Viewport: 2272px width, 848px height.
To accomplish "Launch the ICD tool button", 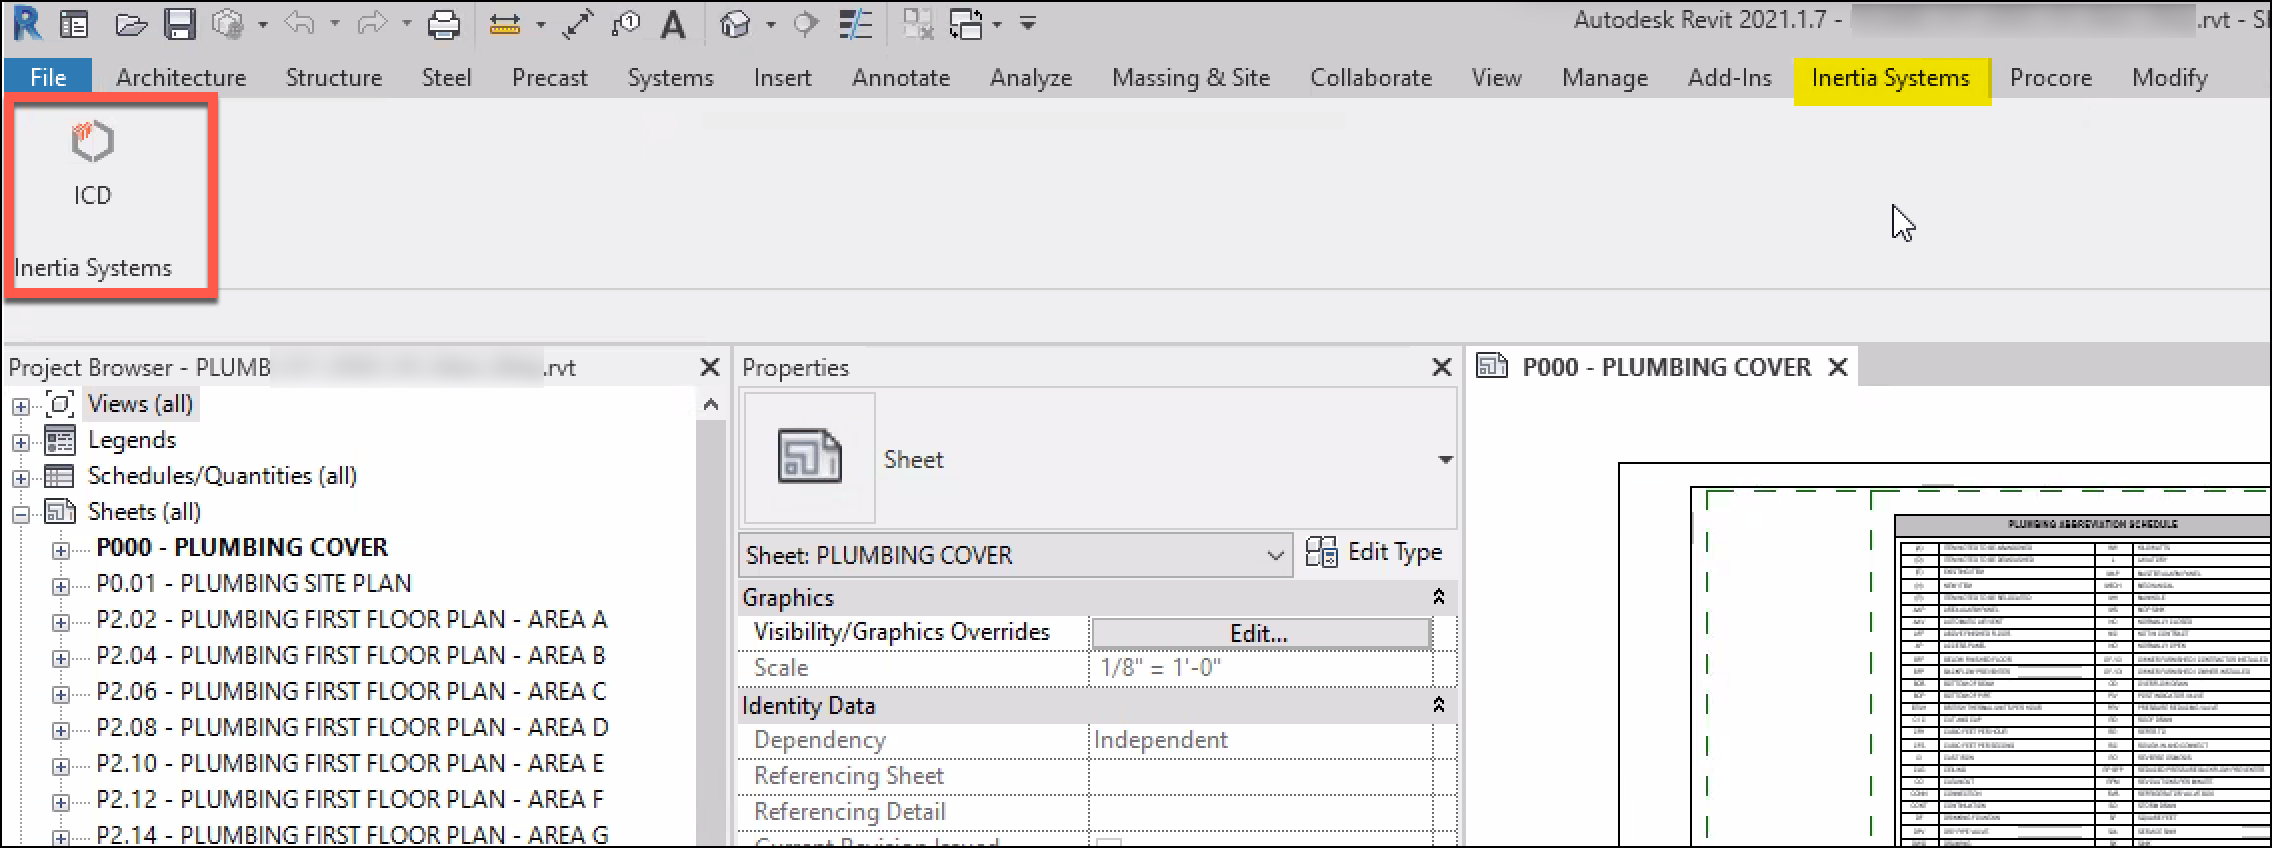I will (92, 164).
